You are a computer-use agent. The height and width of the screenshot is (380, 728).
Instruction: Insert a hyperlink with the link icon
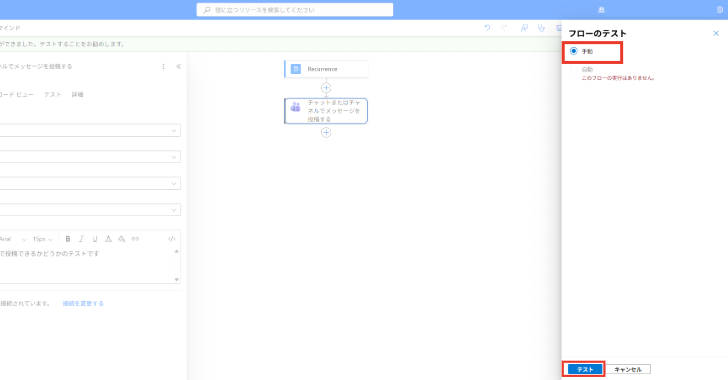click(x=135, y=239)
